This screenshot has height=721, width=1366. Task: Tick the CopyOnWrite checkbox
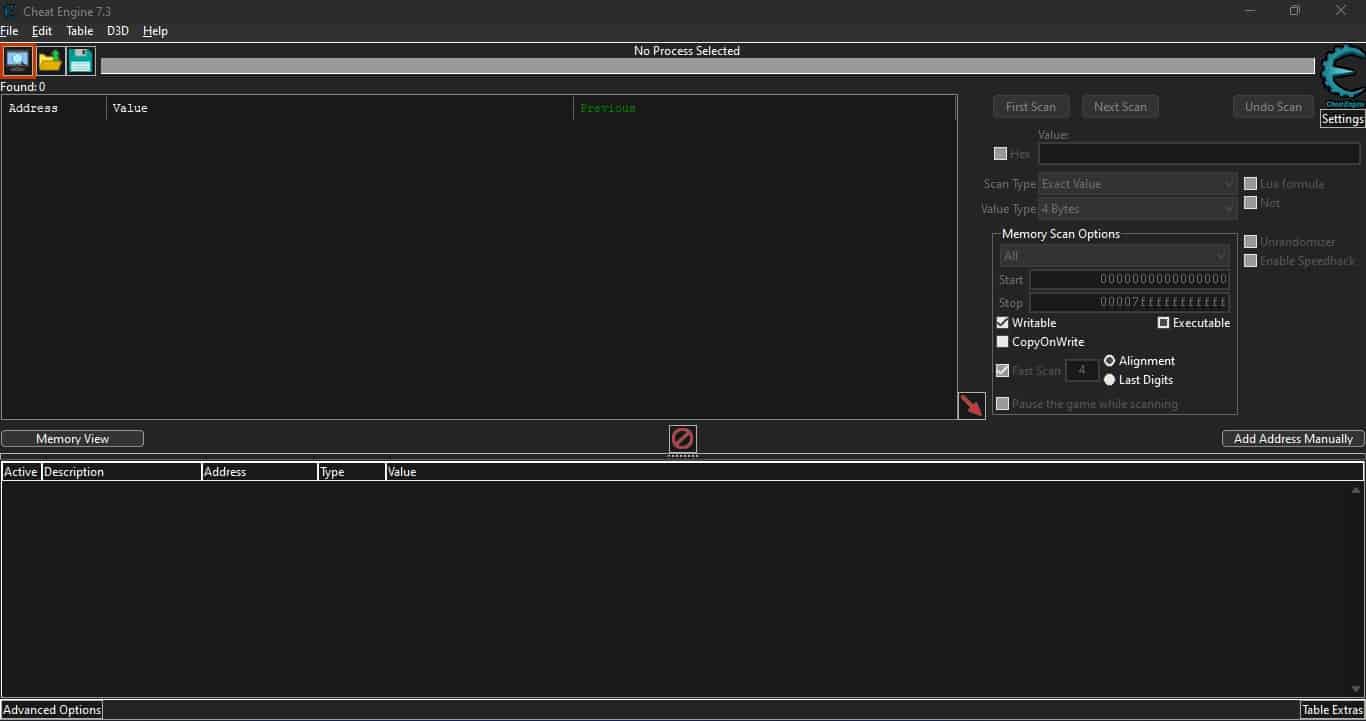pyautogui.click(x=1003, y=342)
